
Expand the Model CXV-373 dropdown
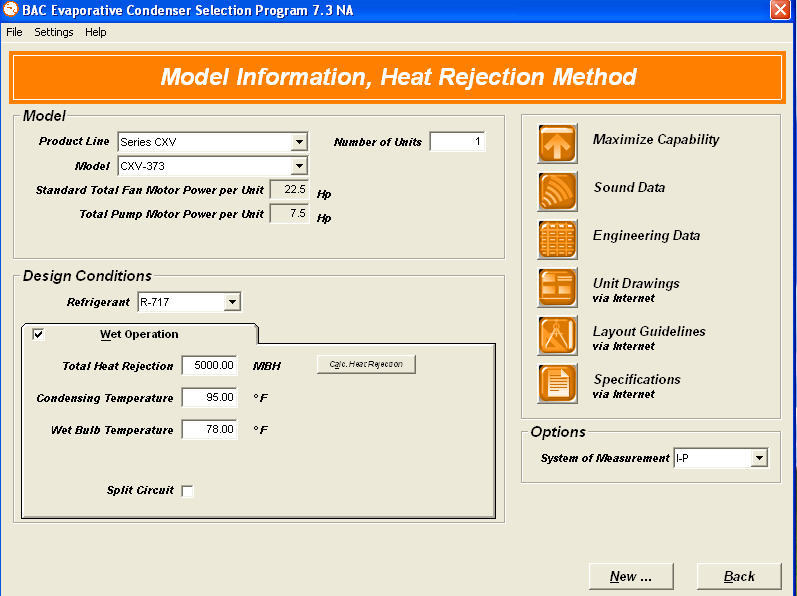(299, 166)
